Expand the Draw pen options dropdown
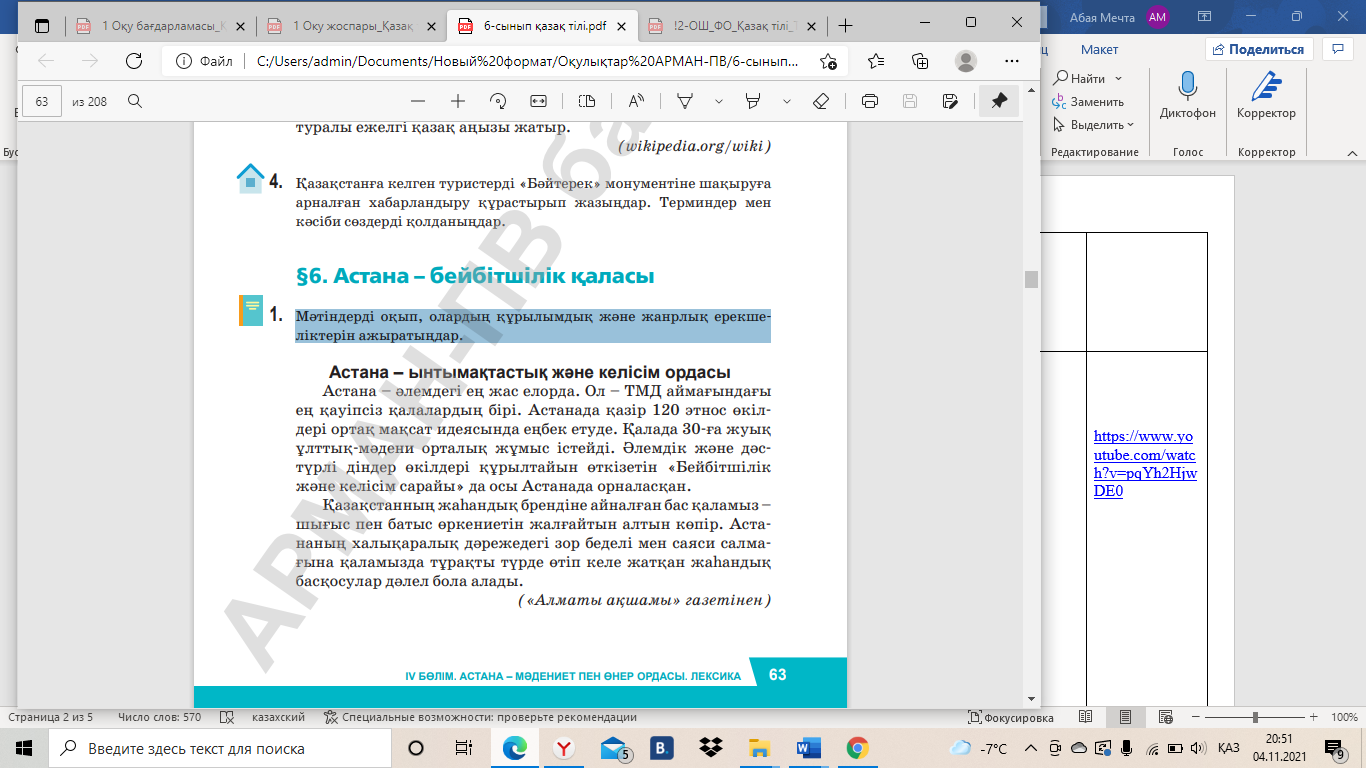The width and height of the screenshot is (1366, 768). [x=718, y=101]
